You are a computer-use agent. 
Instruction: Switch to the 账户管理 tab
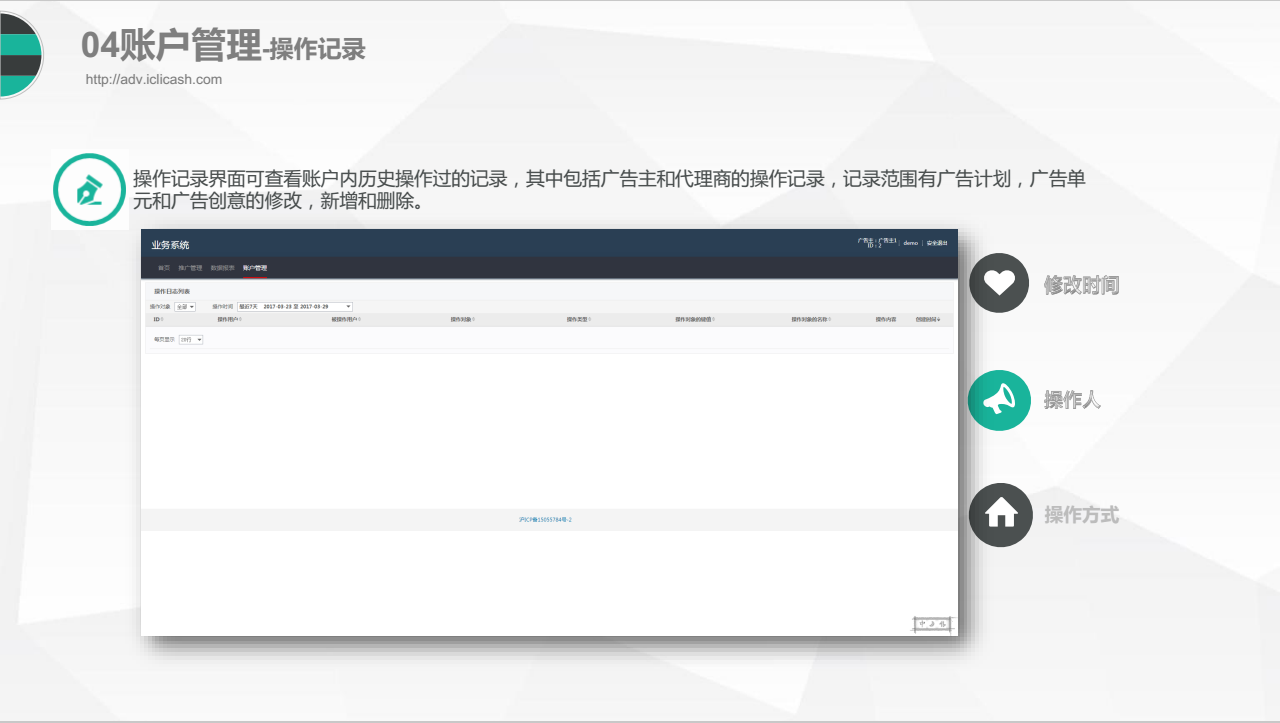pyautogui.click(x=255, y=268)
